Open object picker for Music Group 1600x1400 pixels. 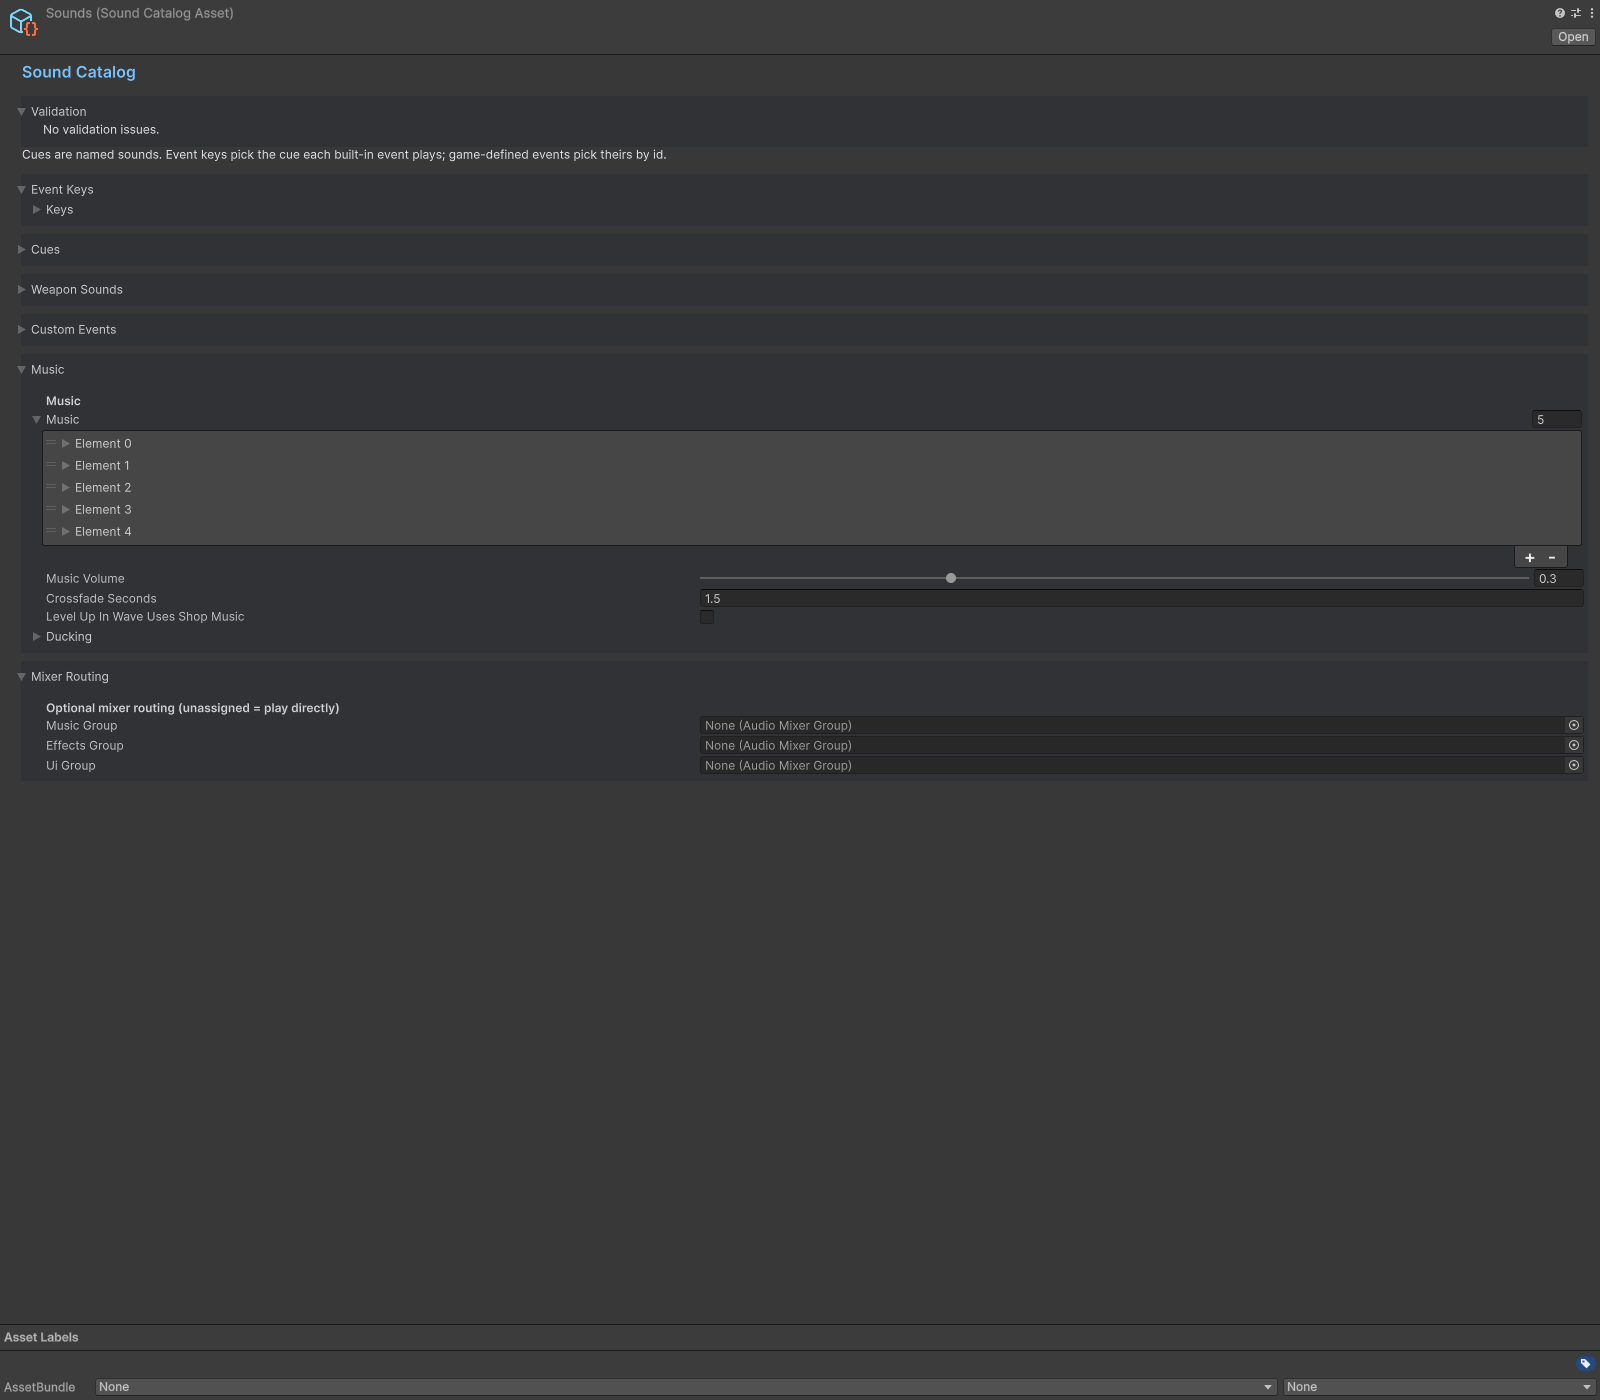click(1574, 725)
